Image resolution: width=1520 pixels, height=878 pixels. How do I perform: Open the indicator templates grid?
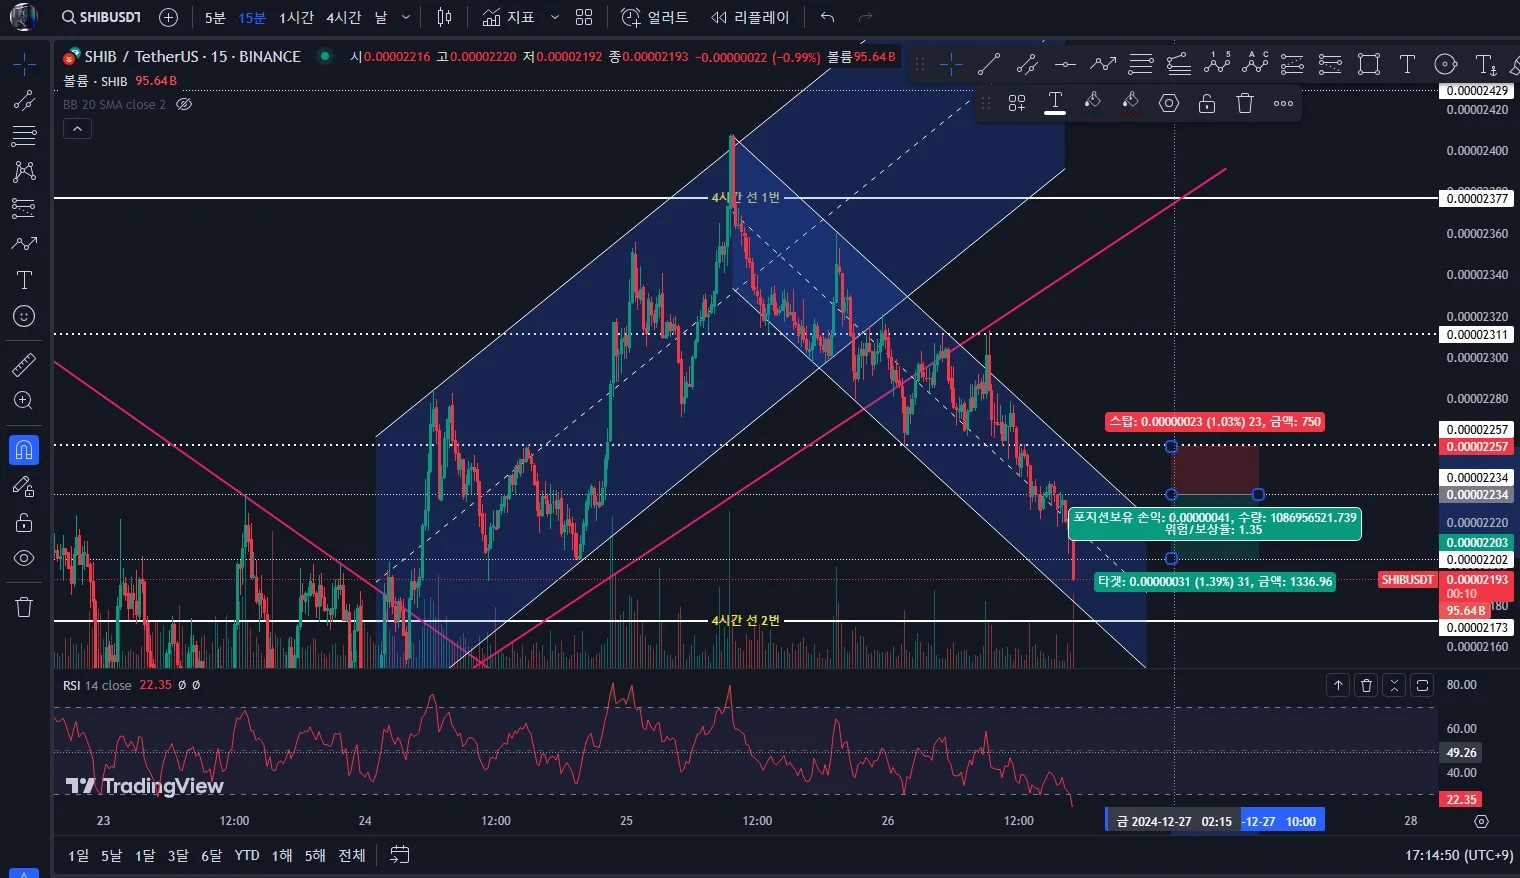click(585, 17)
